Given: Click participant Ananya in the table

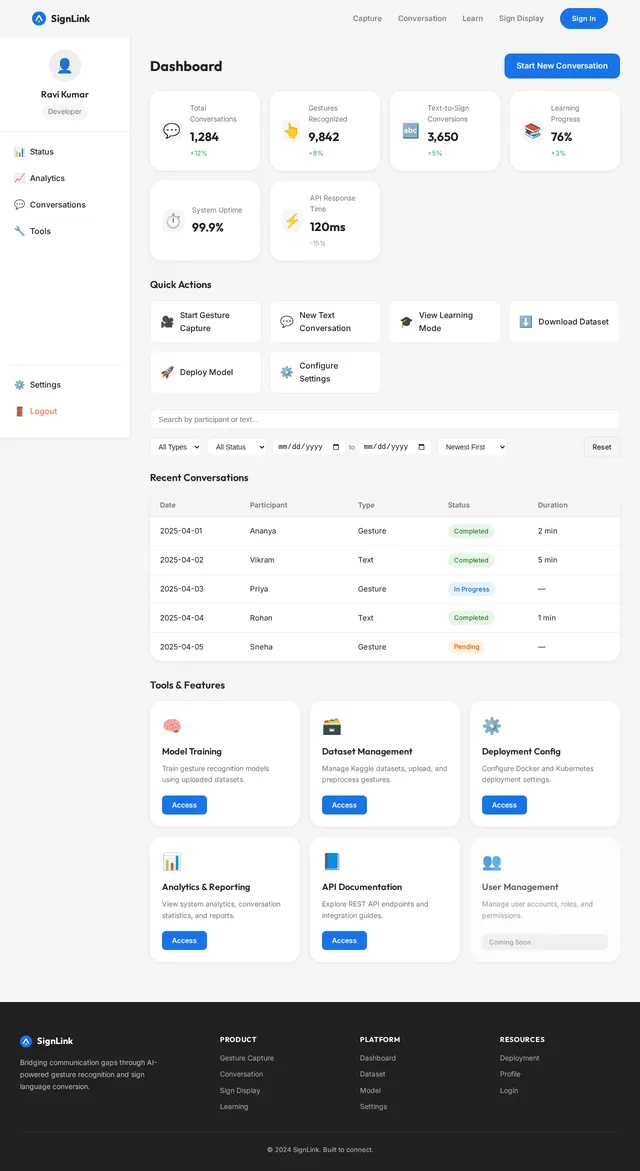Looking at the screenshot, I should (x=263, y=531).
